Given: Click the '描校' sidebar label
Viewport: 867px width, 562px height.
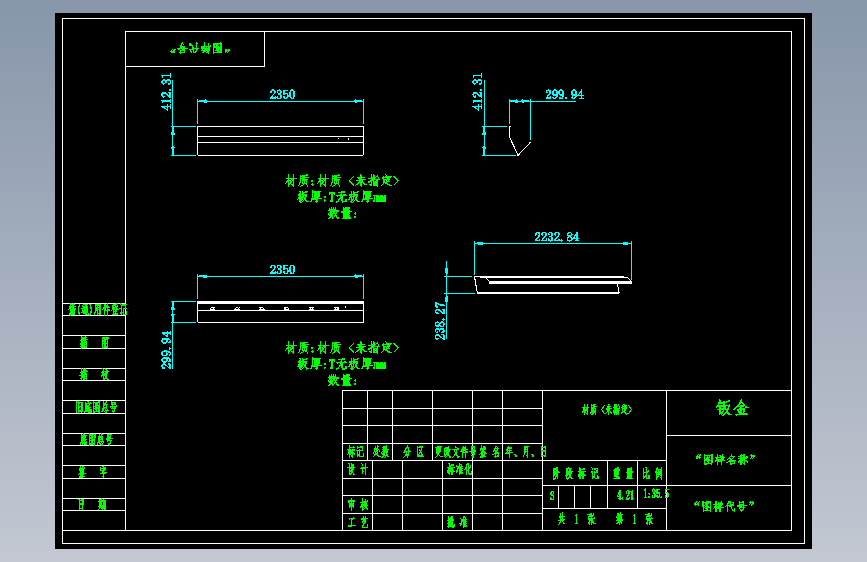Looking at the screenshot, I should coord(94,374).
